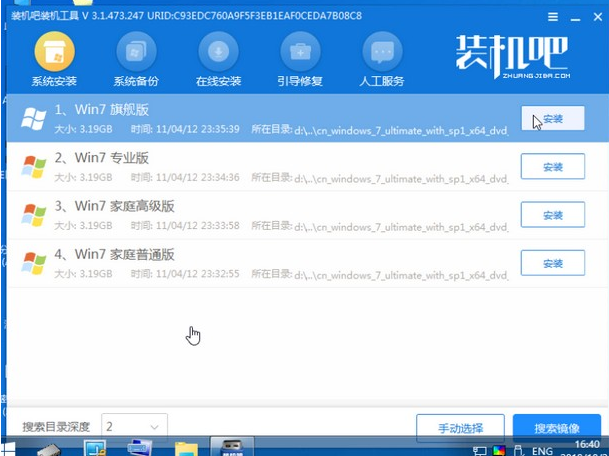Install Win7 家庭普通版 with its 安装 button

point(553,263)
